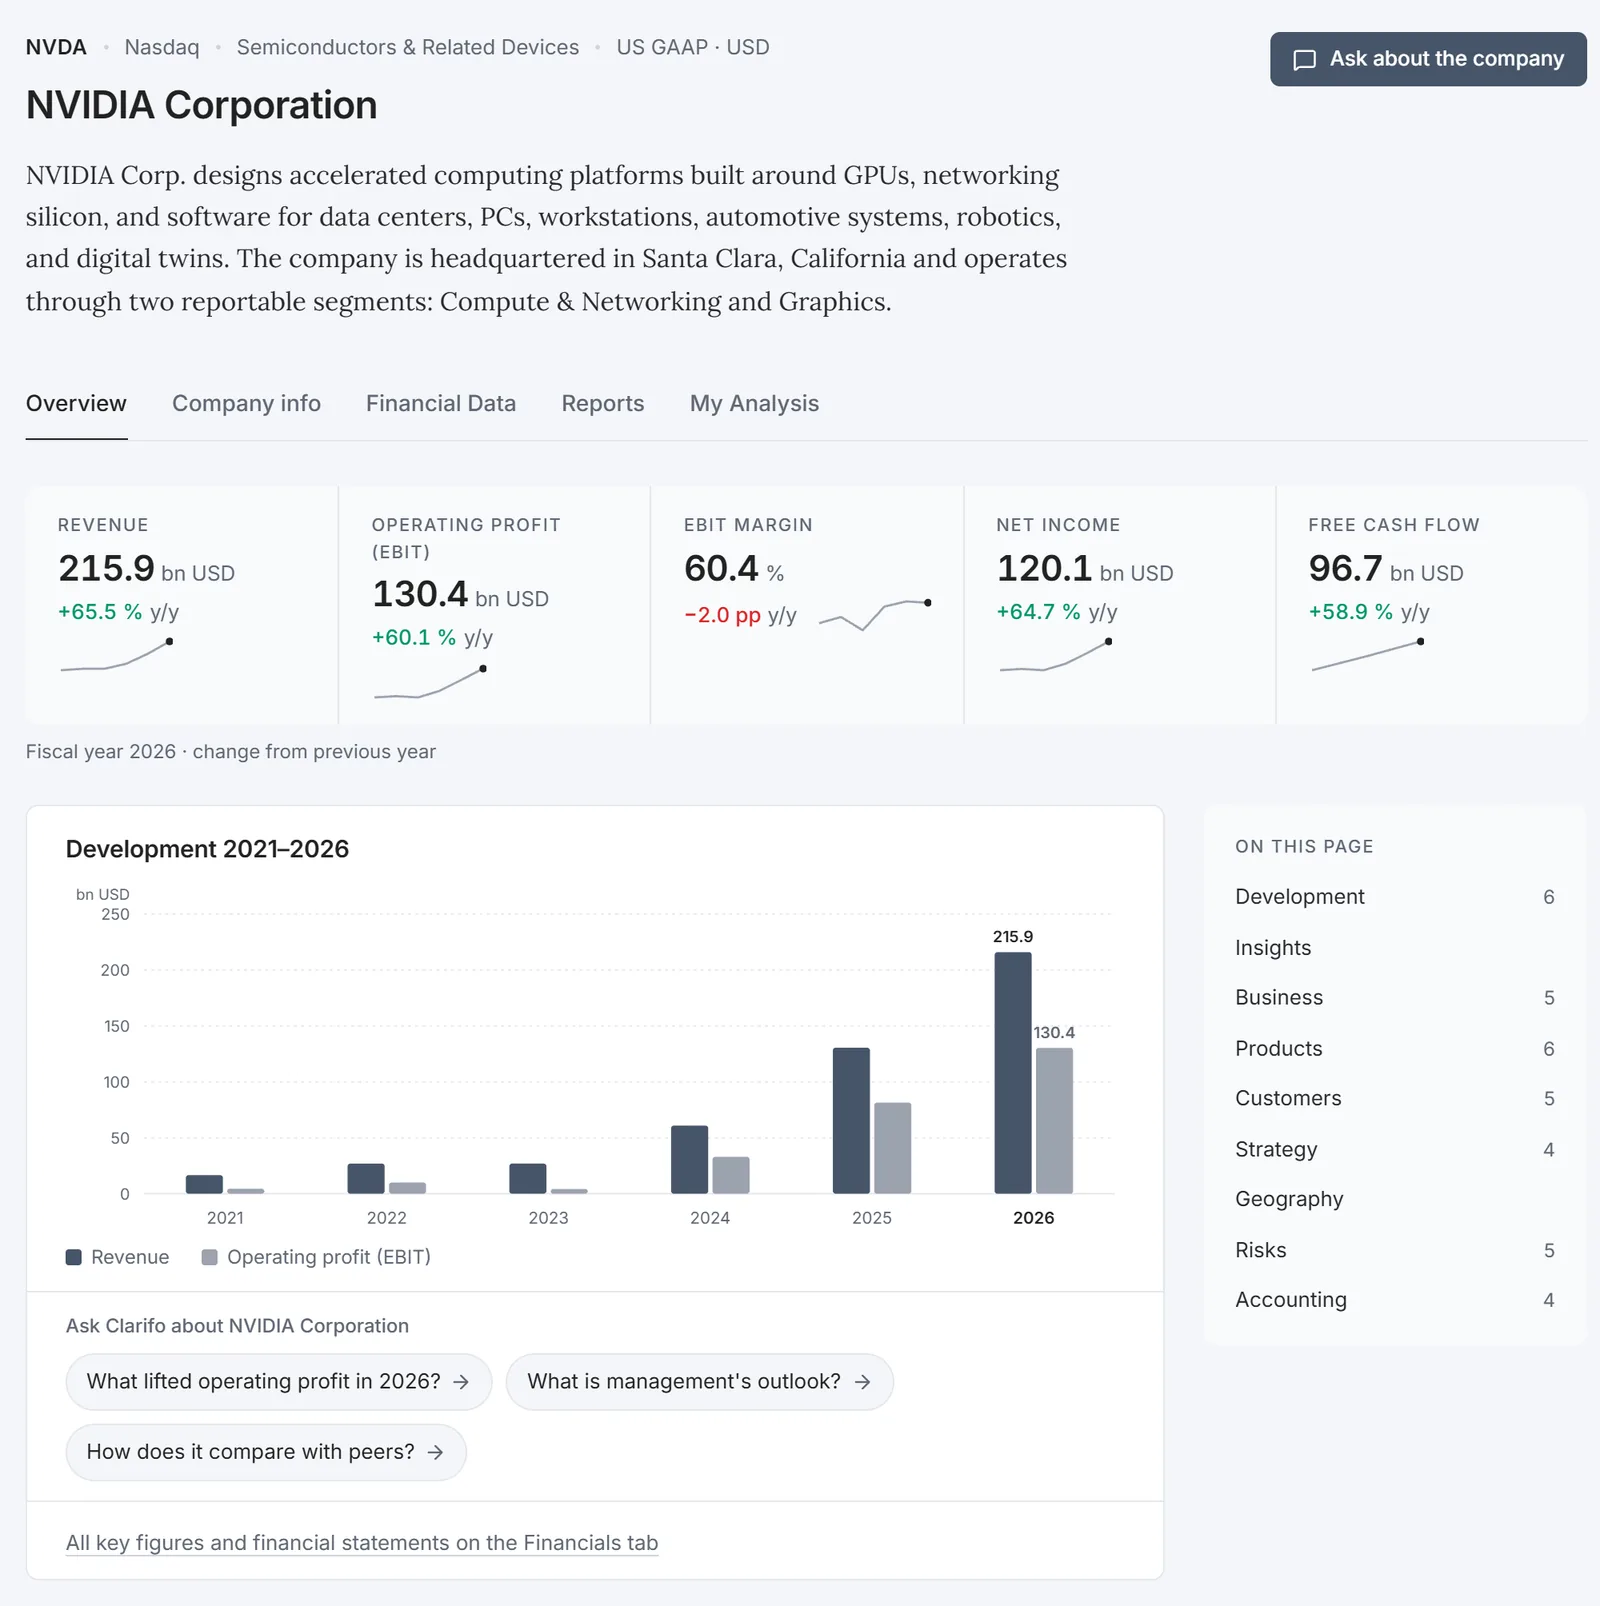Jump to Development section in page nav
The height and width of the screenshot is (1606, 1600).
1394,897
